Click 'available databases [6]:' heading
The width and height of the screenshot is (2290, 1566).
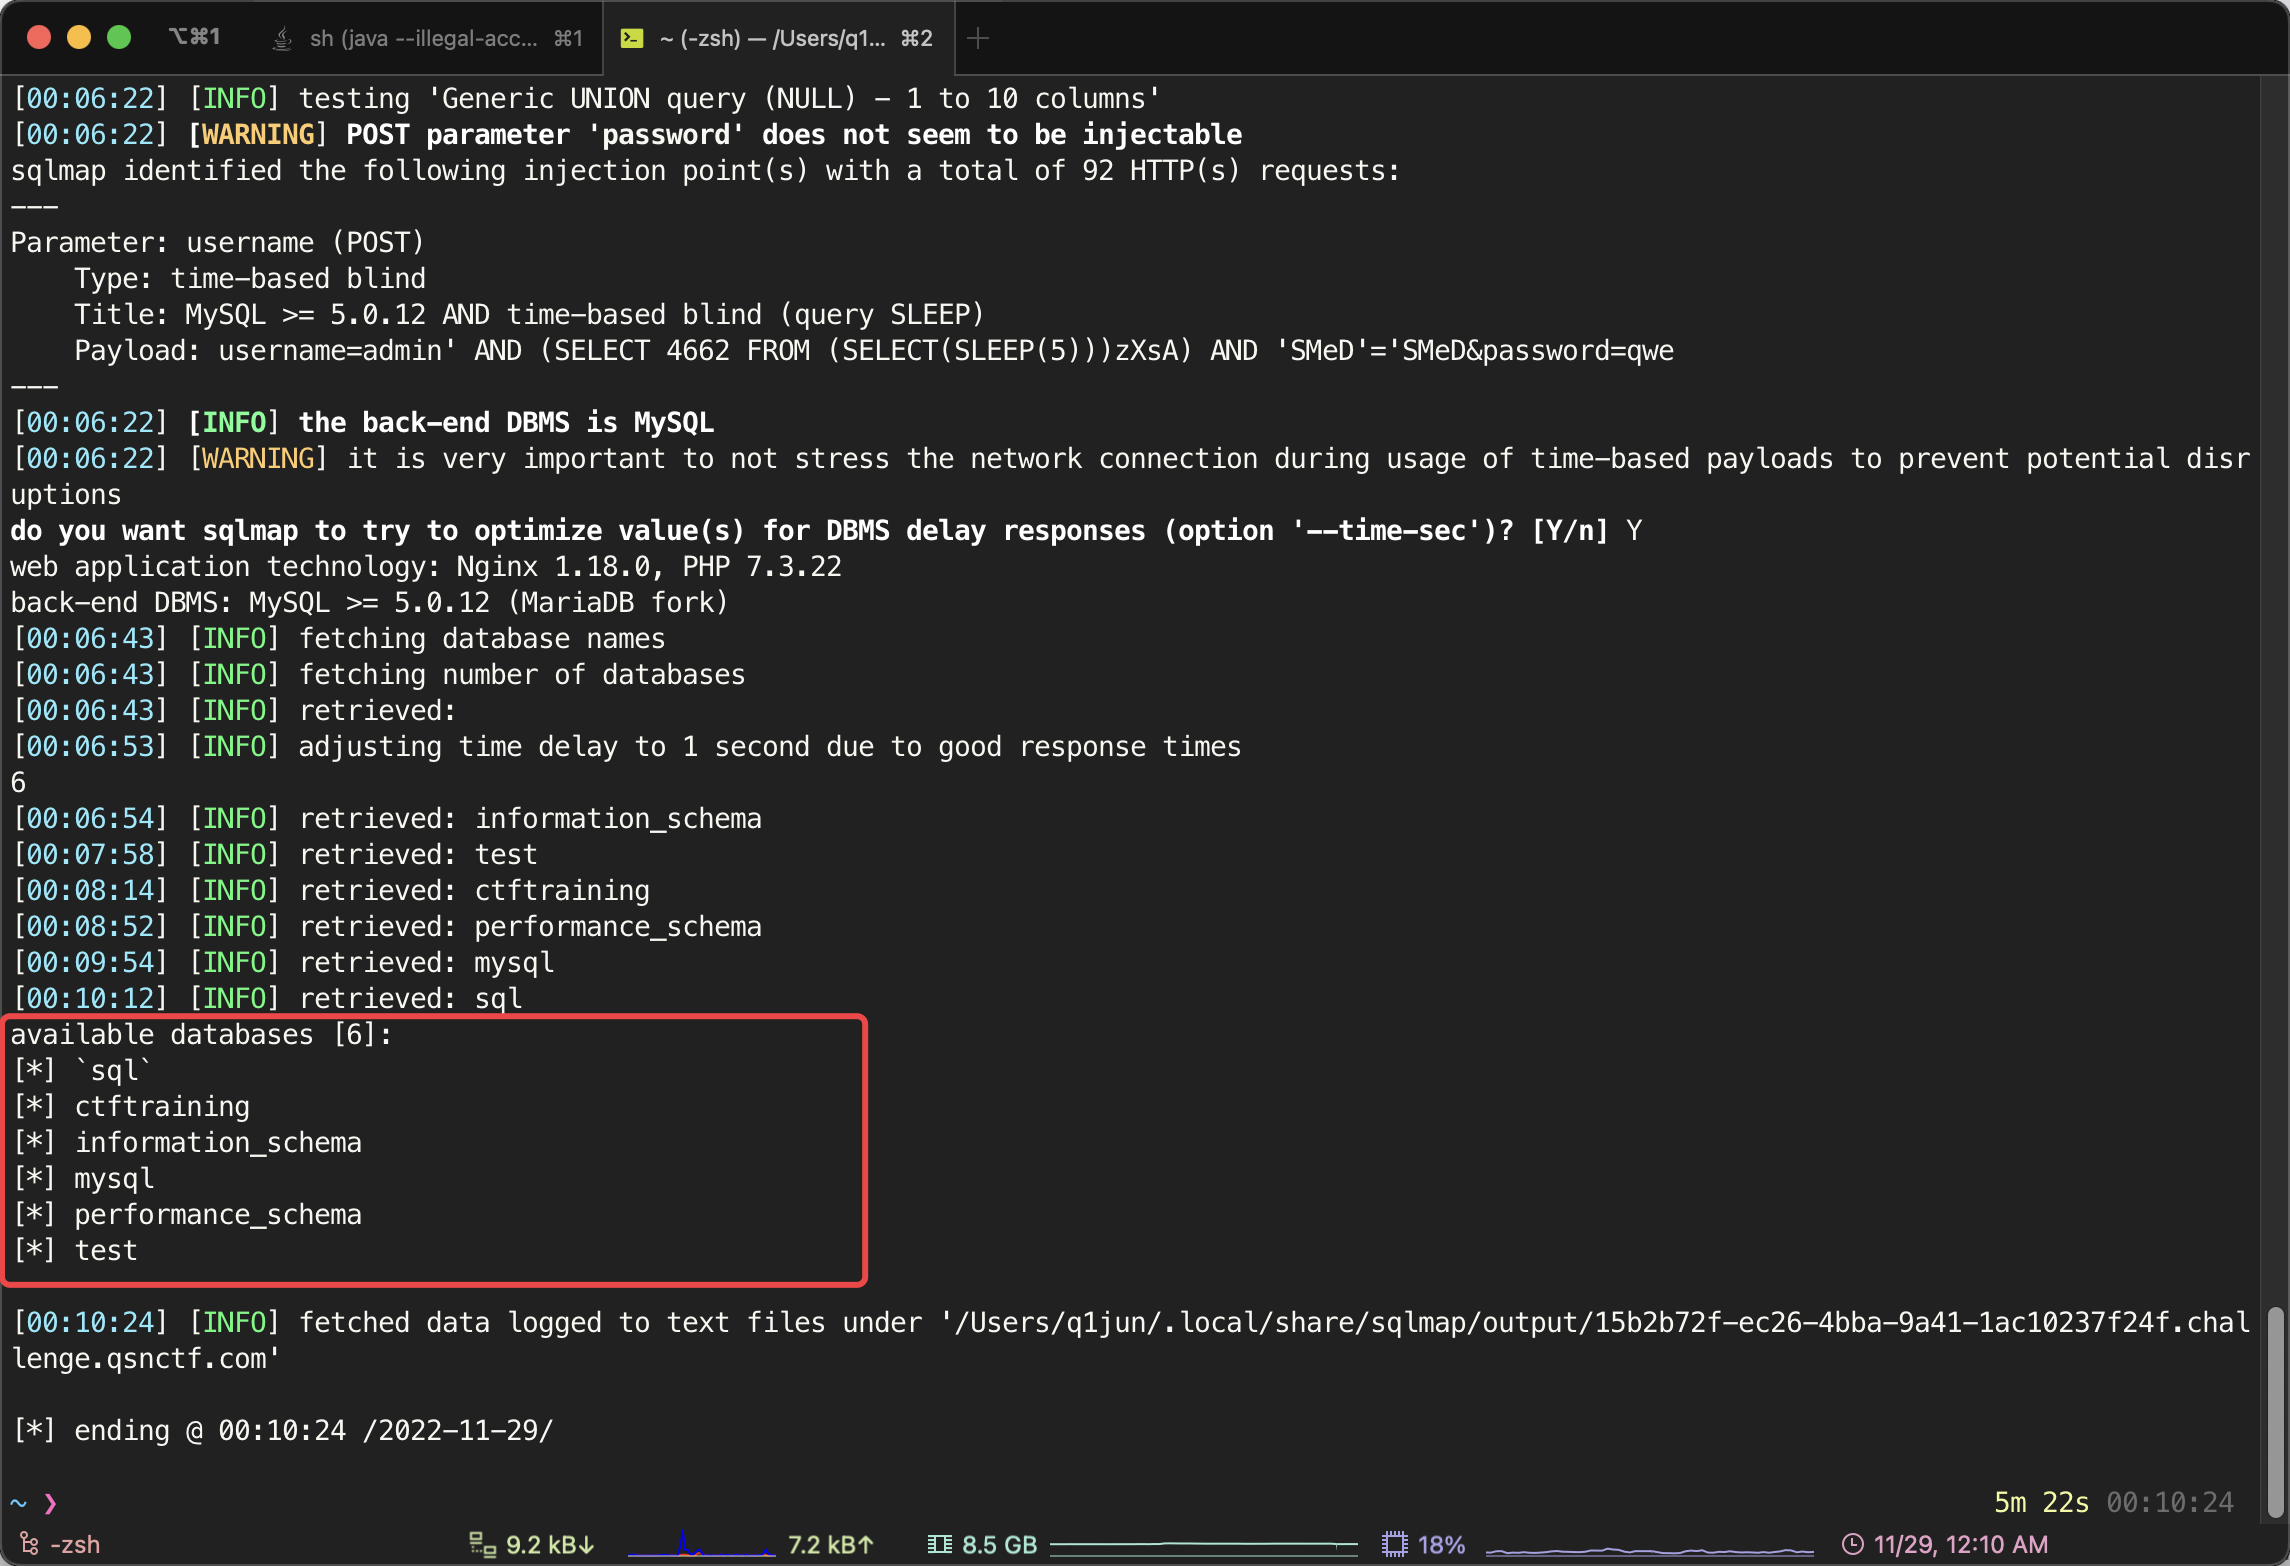(x=202, y=1035)
